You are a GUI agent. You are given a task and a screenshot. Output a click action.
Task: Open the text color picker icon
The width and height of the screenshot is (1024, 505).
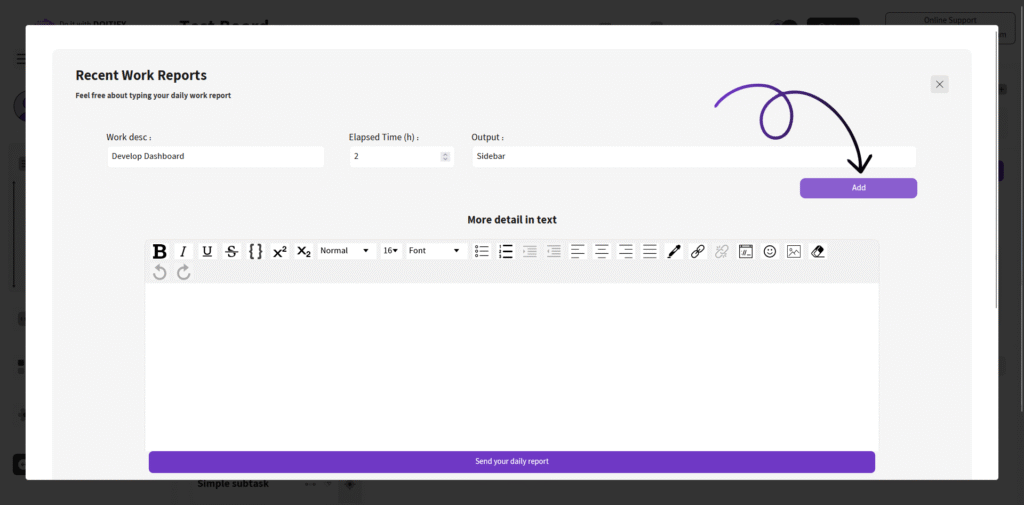point(674,252)
